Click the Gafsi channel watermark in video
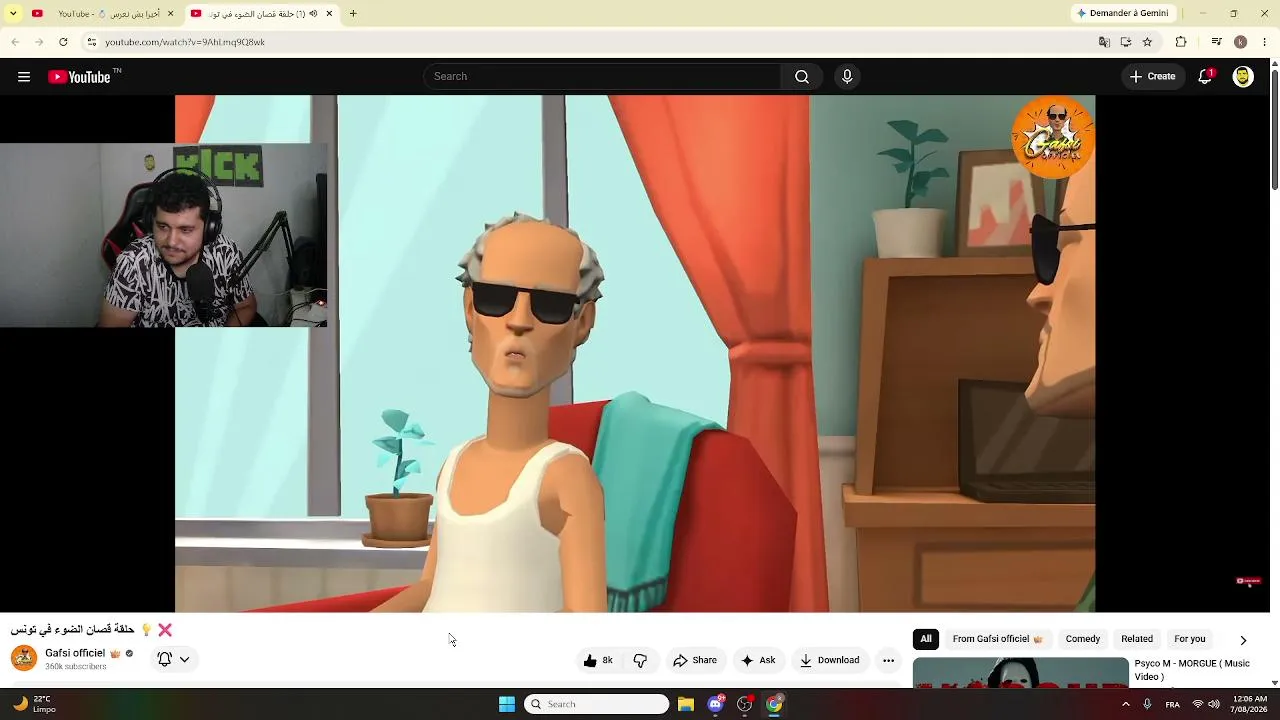The image size is (1280, 720). click(x=1053, y=137)
